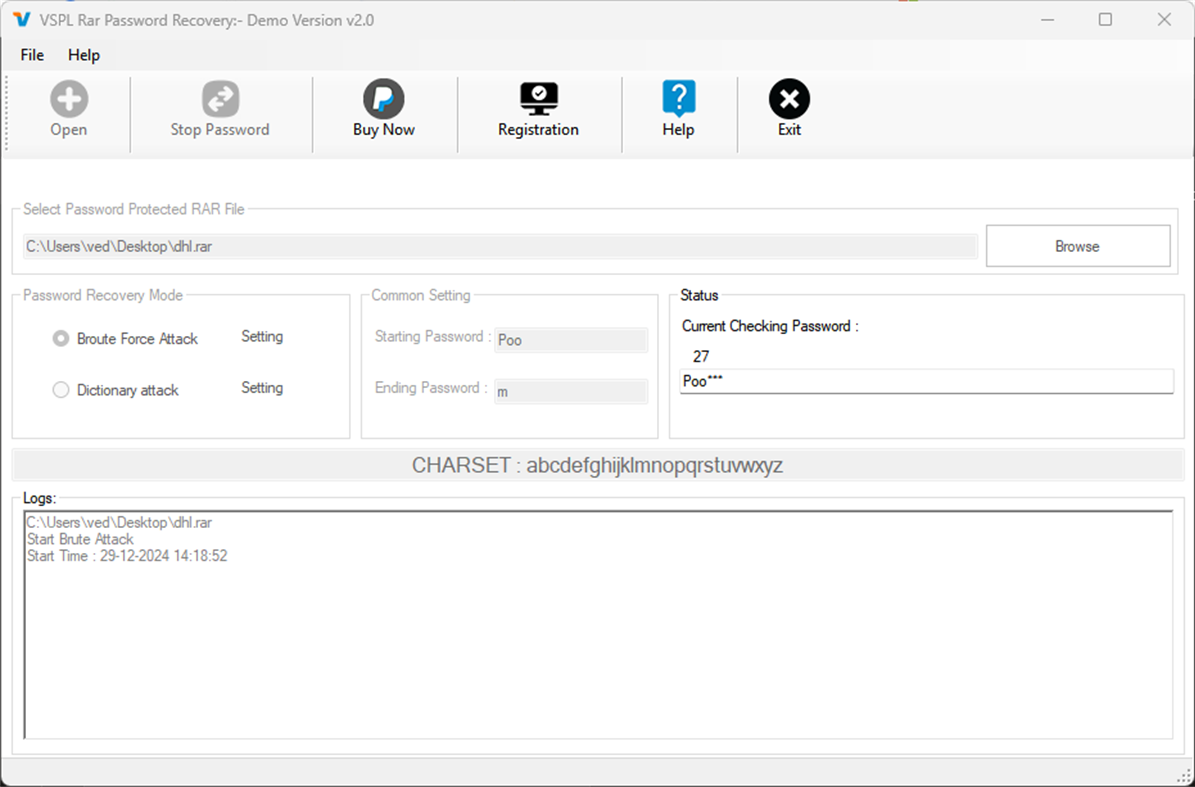1195x787 pixels.
Task: Click the Help question mark icon
Action: click(679, 99)
